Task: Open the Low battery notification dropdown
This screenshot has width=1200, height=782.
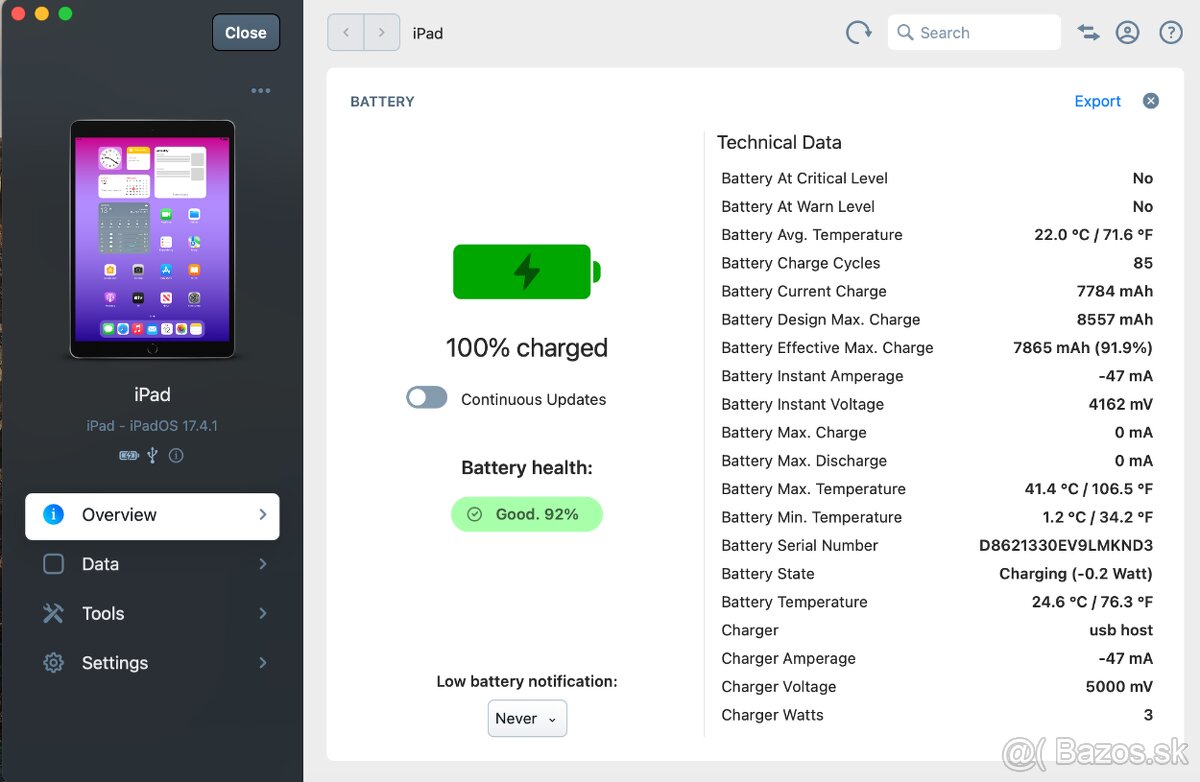Action: tap(527, 718)
